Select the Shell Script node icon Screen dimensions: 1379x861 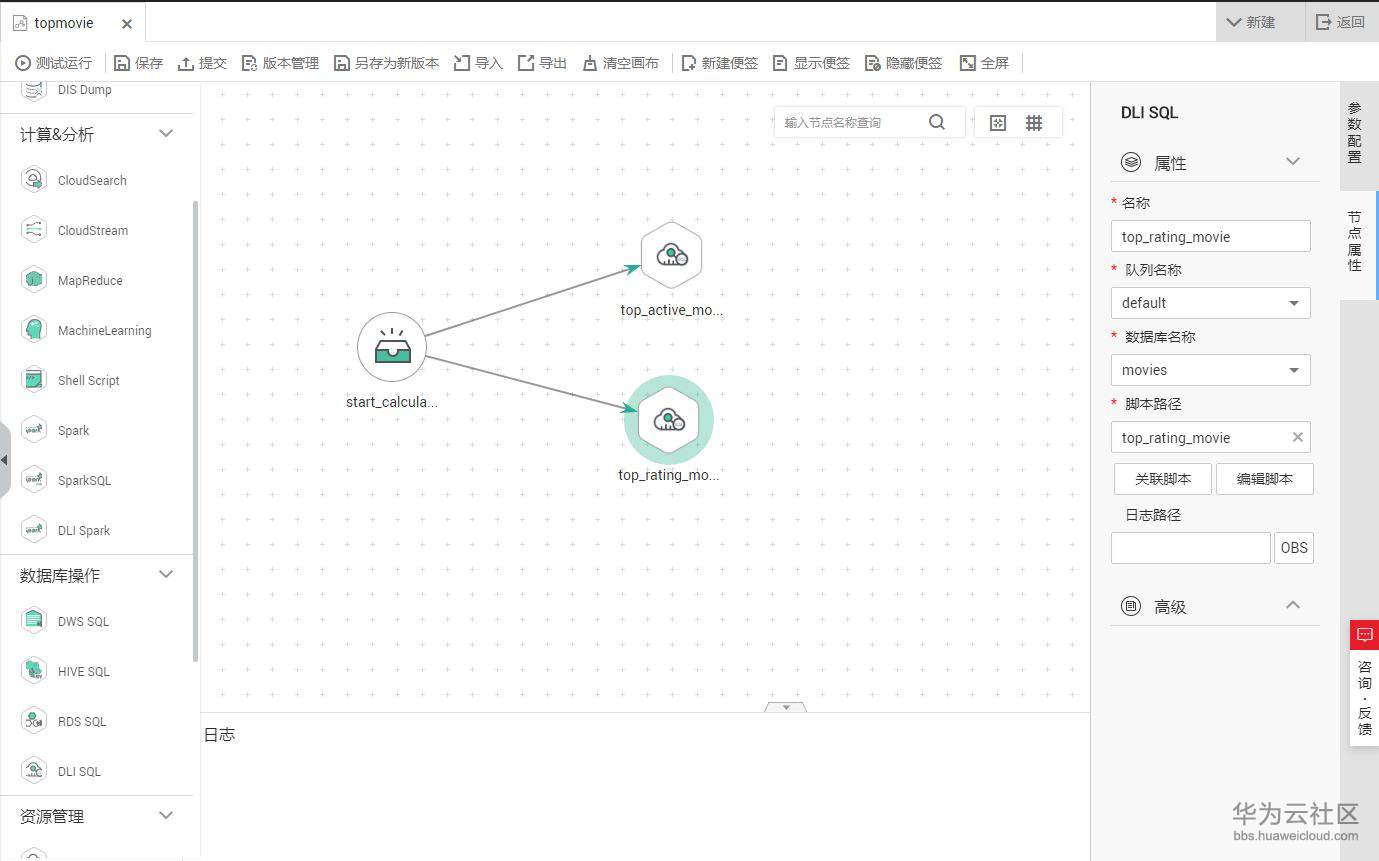coord(34,380)
